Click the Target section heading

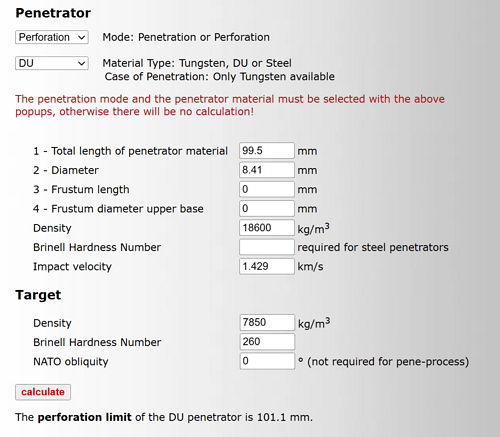click(38, 295)
